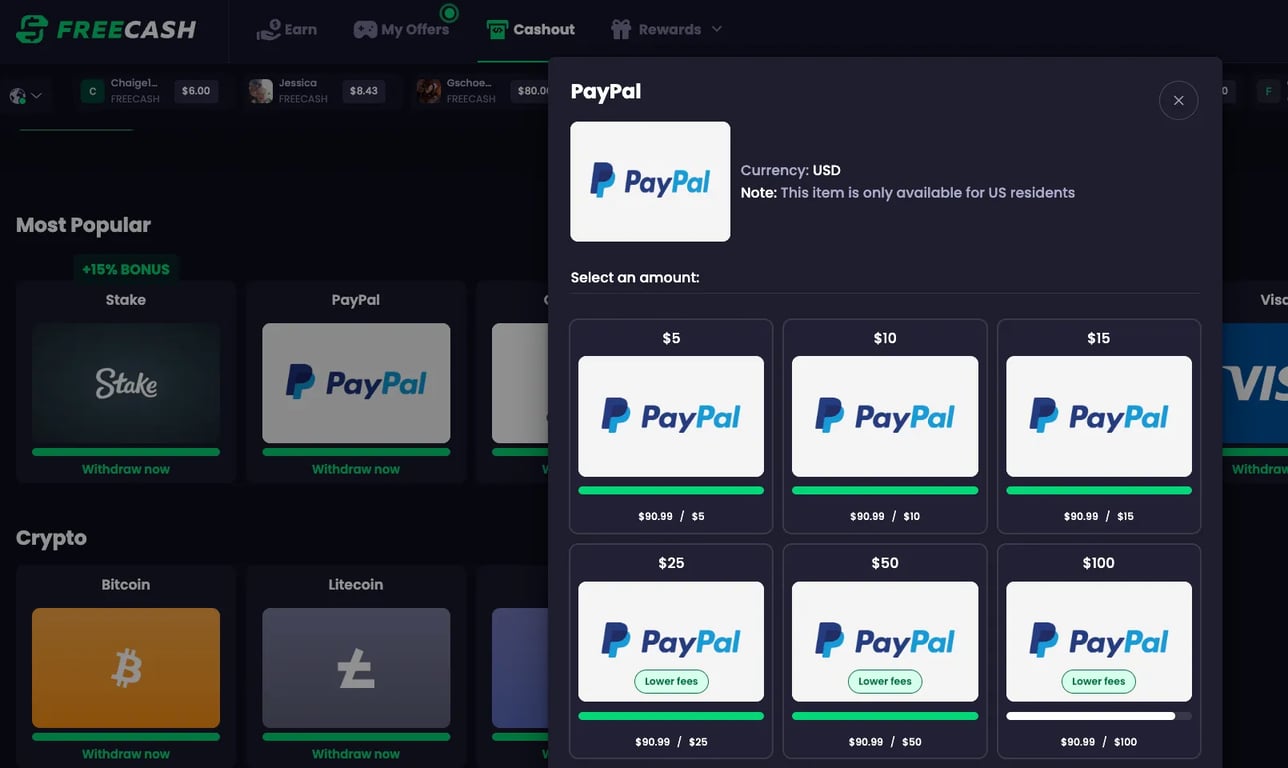Click the PayPal card in Most Popular
This screenshot has height=768, width=1288.
[x=356, y=383]
